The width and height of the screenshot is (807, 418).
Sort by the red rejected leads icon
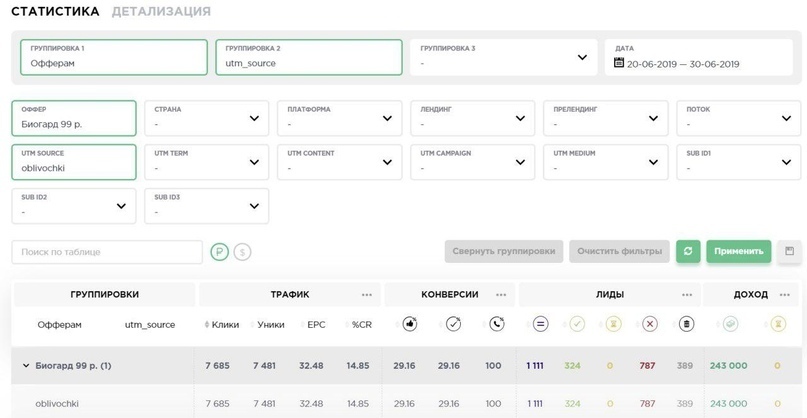tap(650, 324)
